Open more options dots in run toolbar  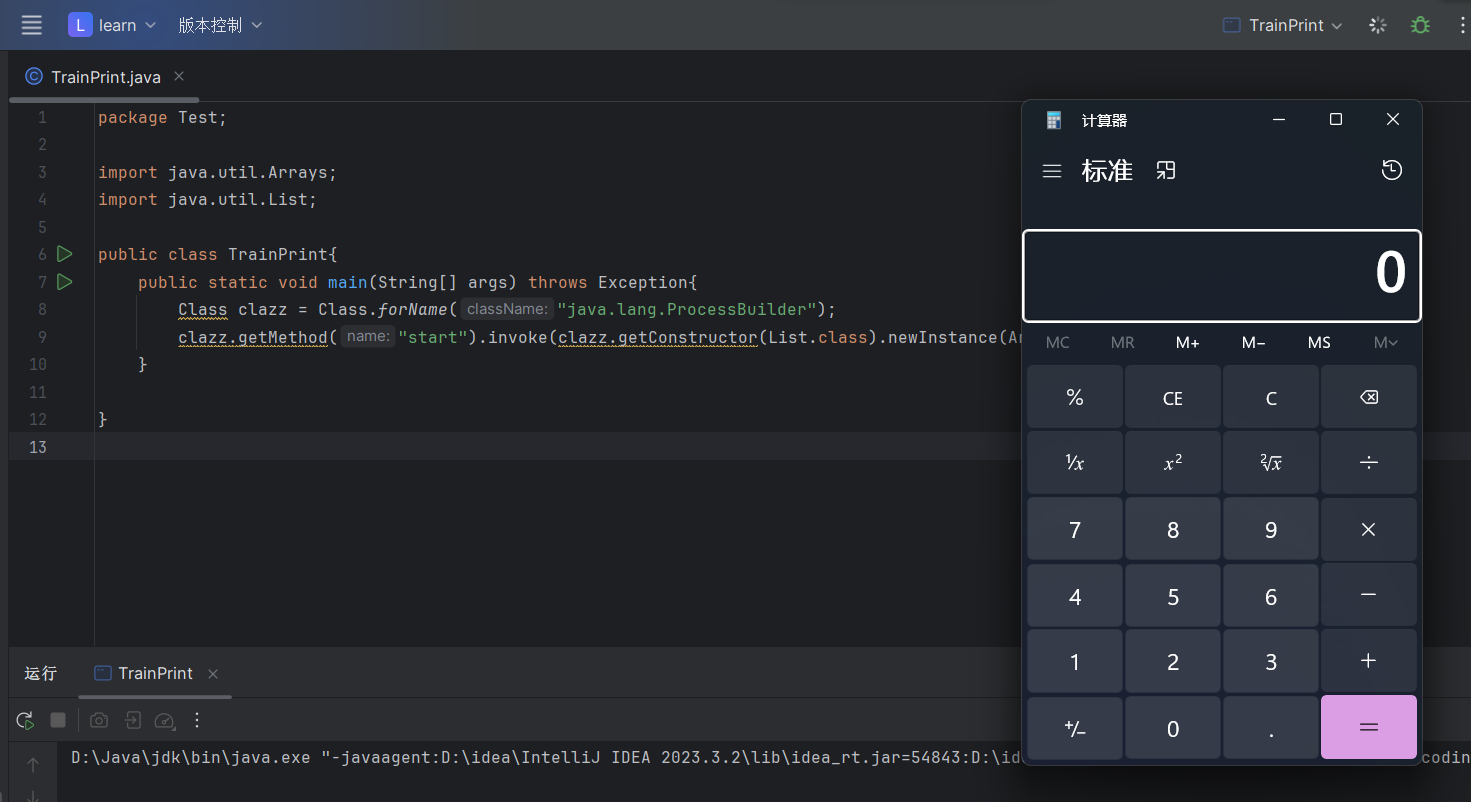point(197,720)
